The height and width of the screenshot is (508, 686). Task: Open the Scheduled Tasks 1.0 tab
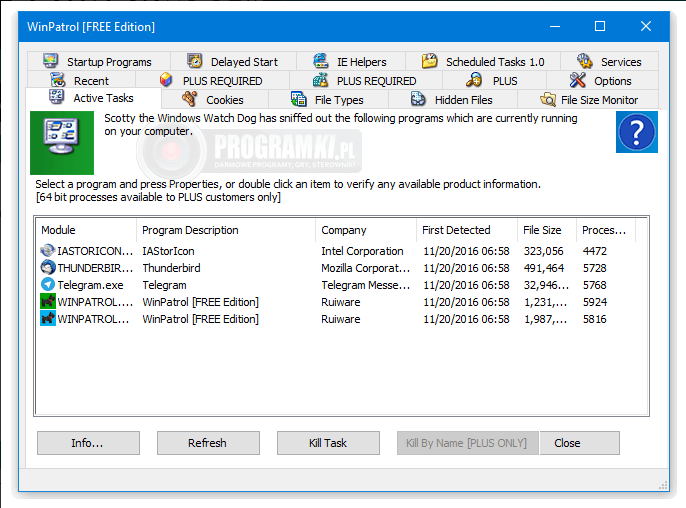(483, 61)
